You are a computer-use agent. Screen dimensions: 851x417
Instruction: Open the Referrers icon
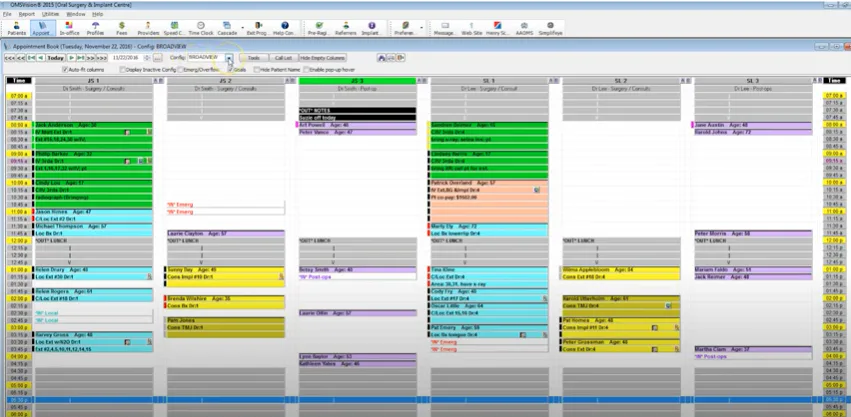(346, 28)
